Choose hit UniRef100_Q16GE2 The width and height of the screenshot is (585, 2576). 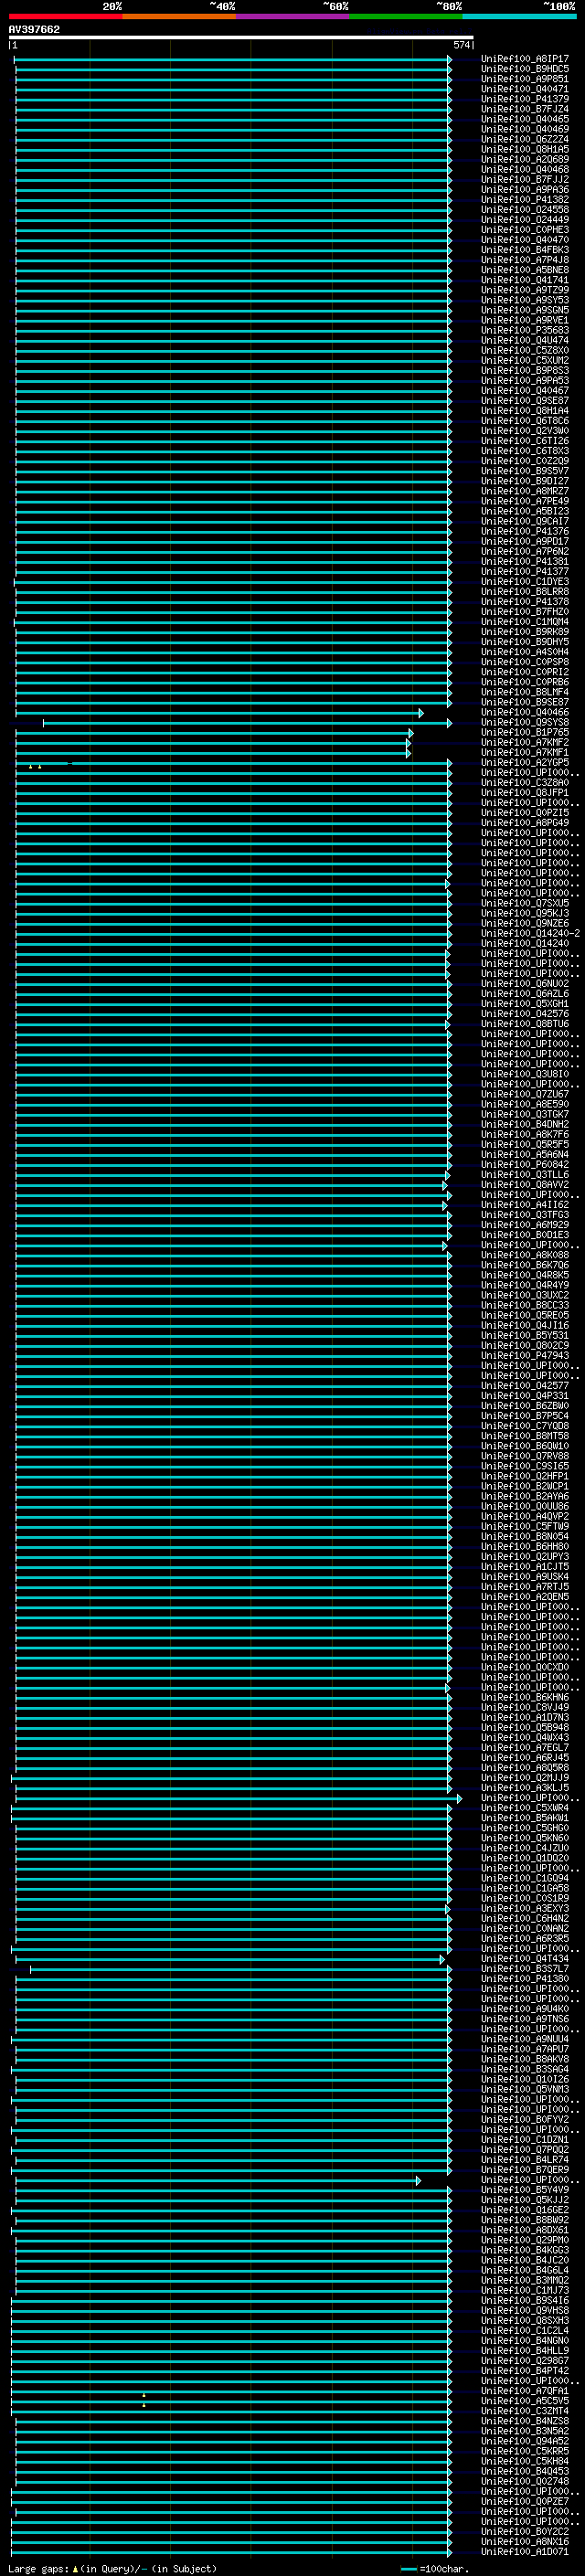[525, 2209]
